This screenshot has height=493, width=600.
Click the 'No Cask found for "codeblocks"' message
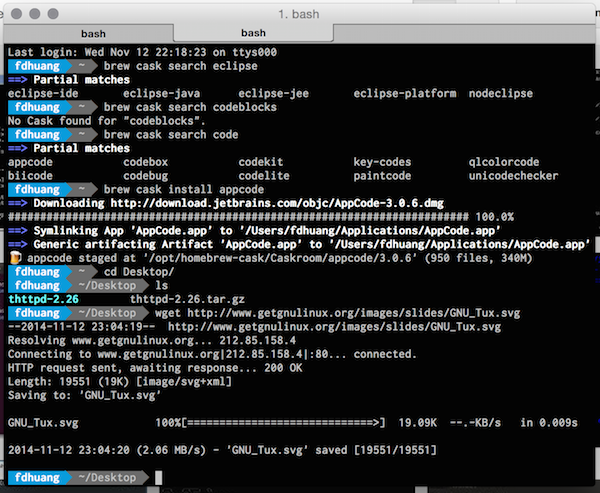pyautogui.click(x=107, y=121)
